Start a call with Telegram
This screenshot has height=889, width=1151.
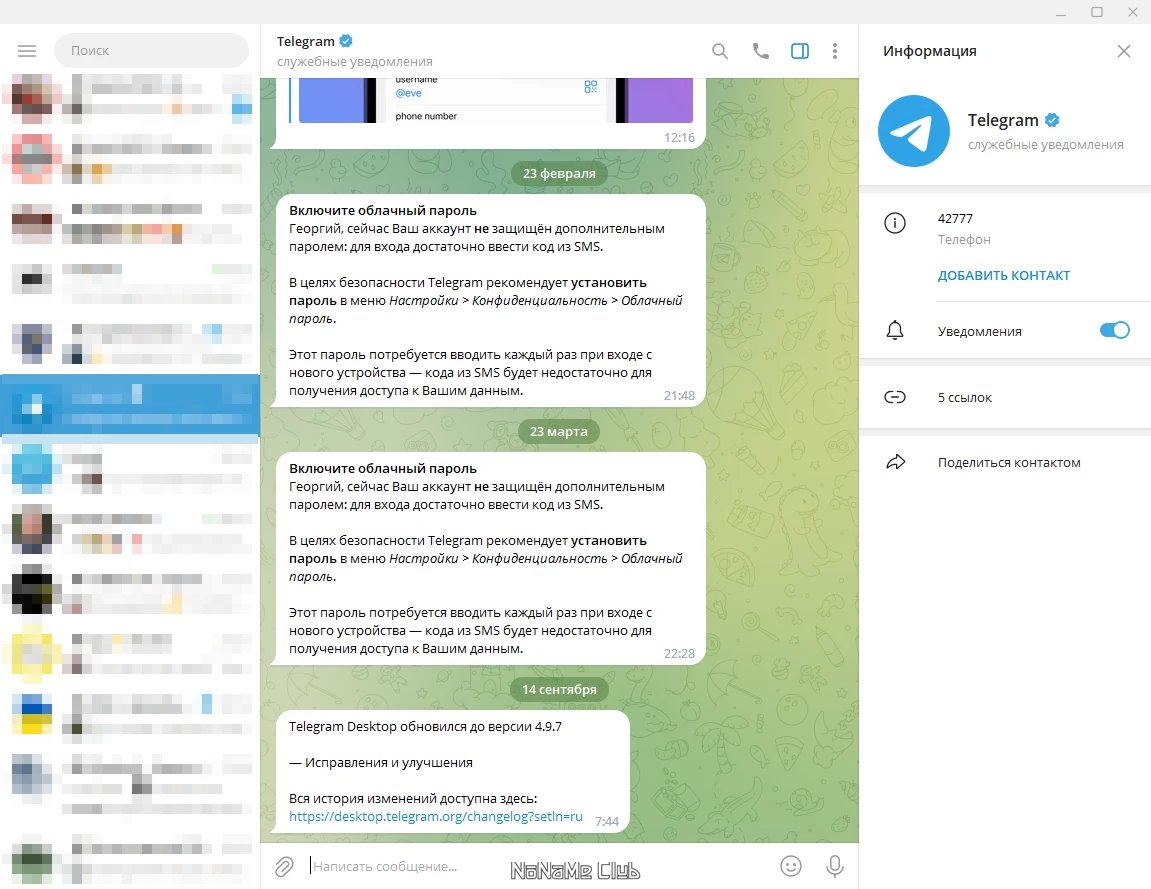[x=760, y=50]
